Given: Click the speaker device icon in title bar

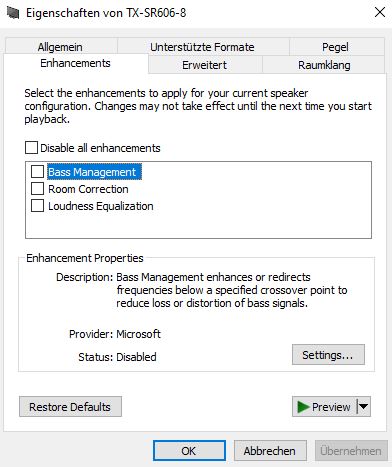Looking at the screenshot, I should (13, 13).
